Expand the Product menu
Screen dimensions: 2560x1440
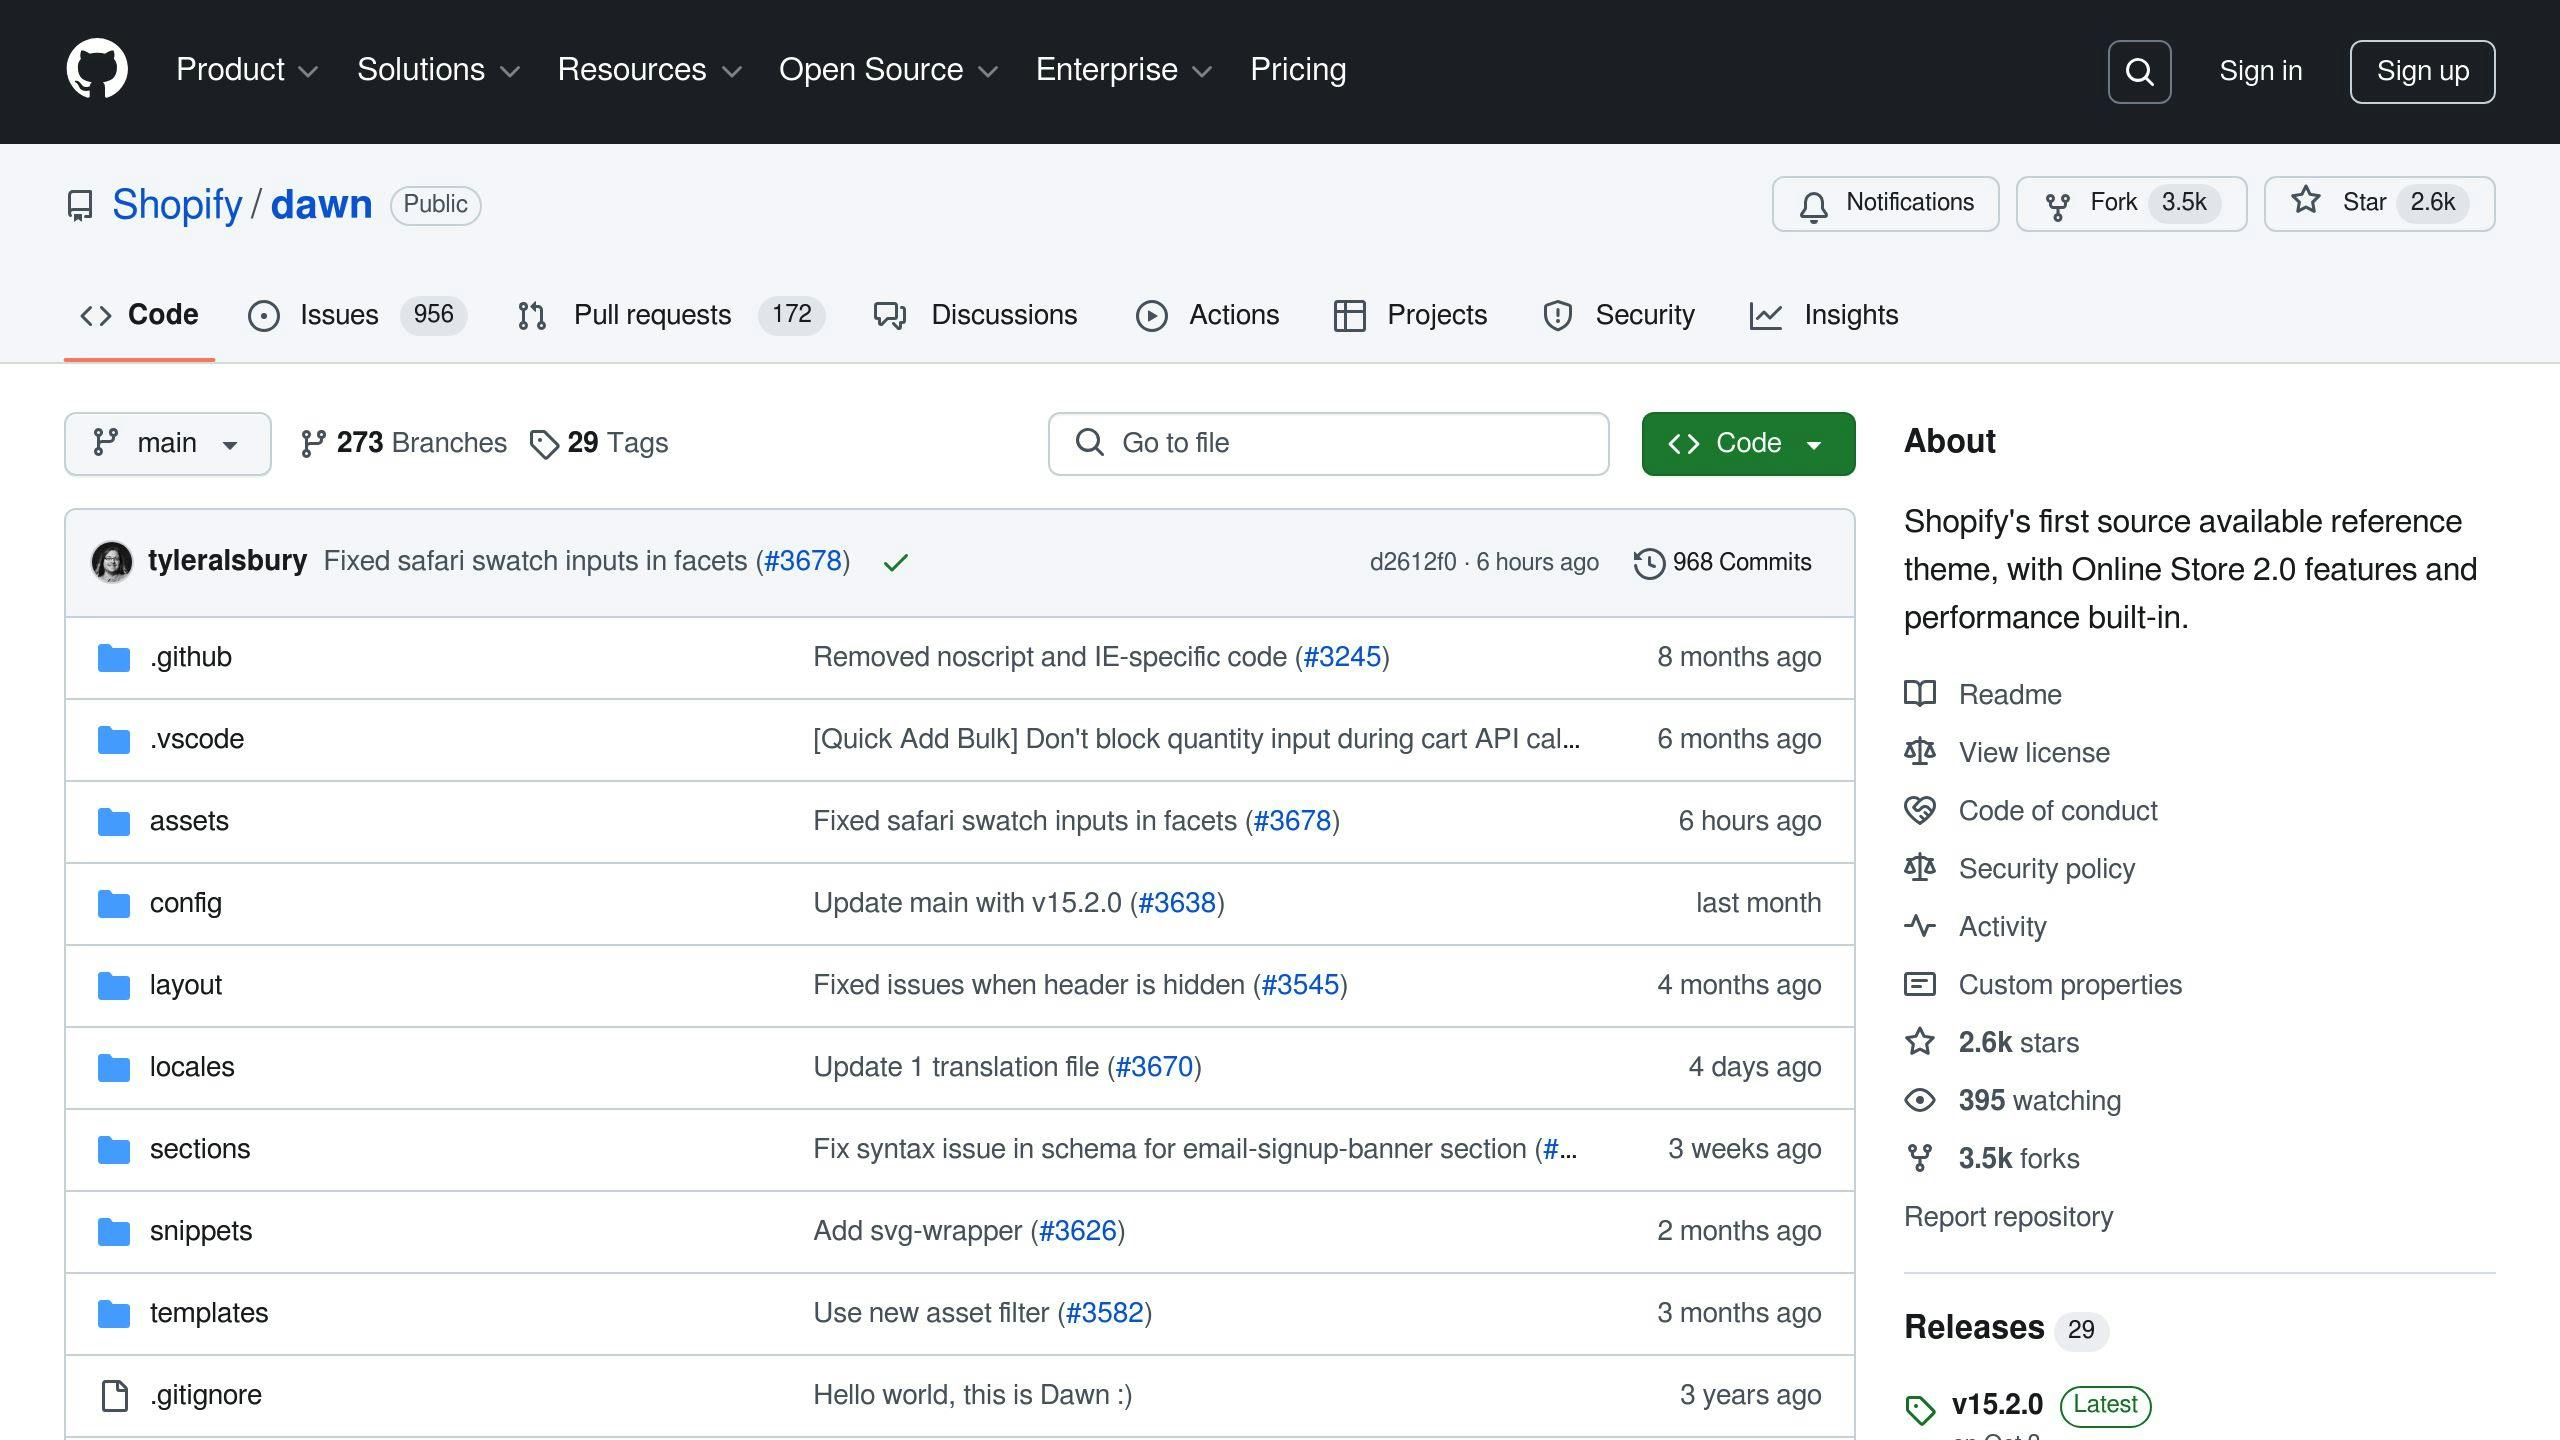247,70
